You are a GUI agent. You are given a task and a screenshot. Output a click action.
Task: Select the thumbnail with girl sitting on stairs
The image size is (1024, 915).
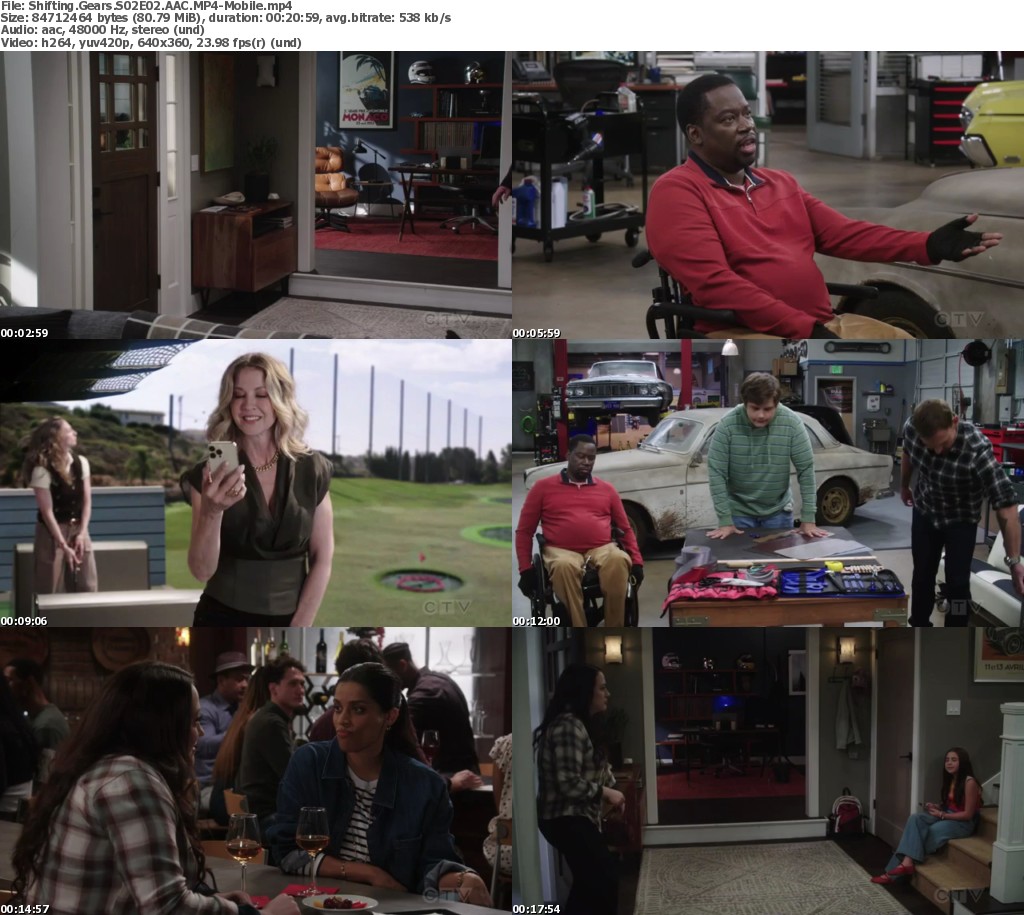(x=768, y=771)
